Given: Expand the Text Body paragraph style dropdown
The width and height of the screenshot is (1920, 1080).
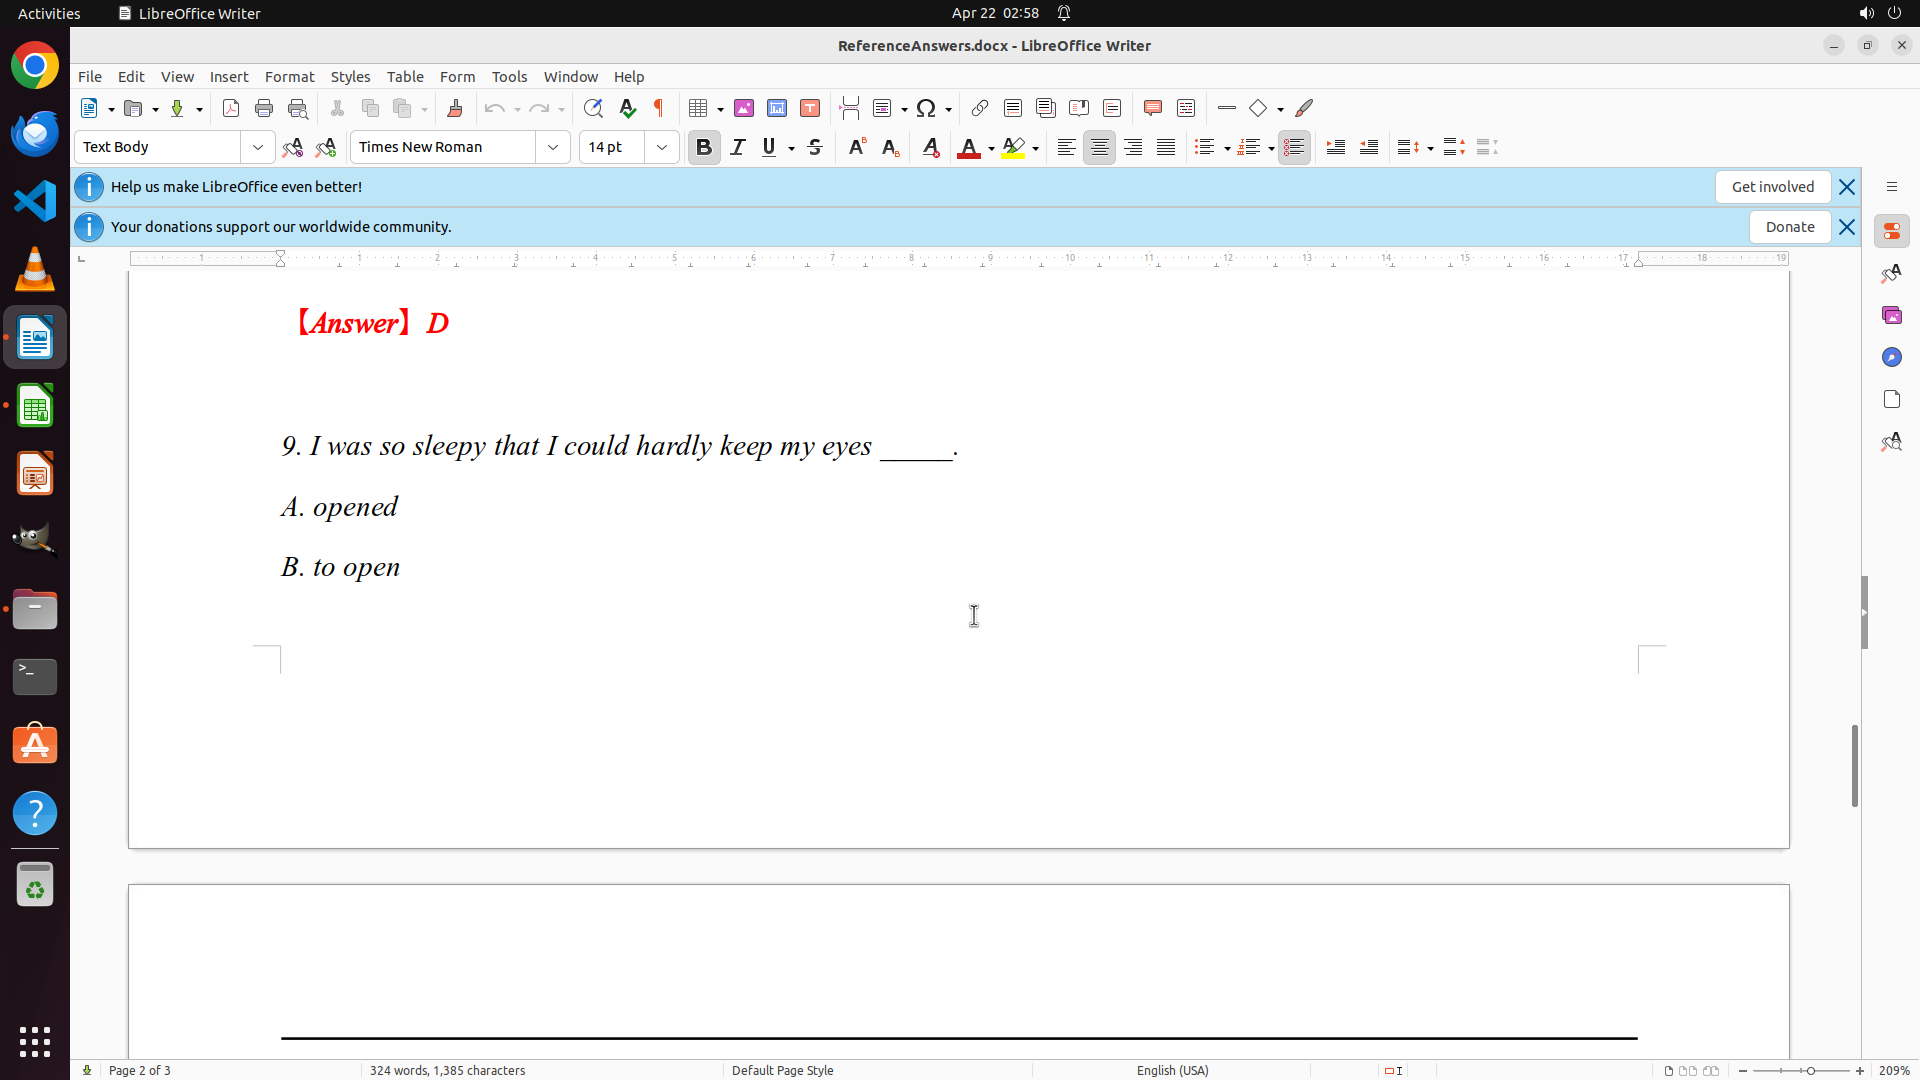Looking at the screenshot, I should click(x=258, y=147).
